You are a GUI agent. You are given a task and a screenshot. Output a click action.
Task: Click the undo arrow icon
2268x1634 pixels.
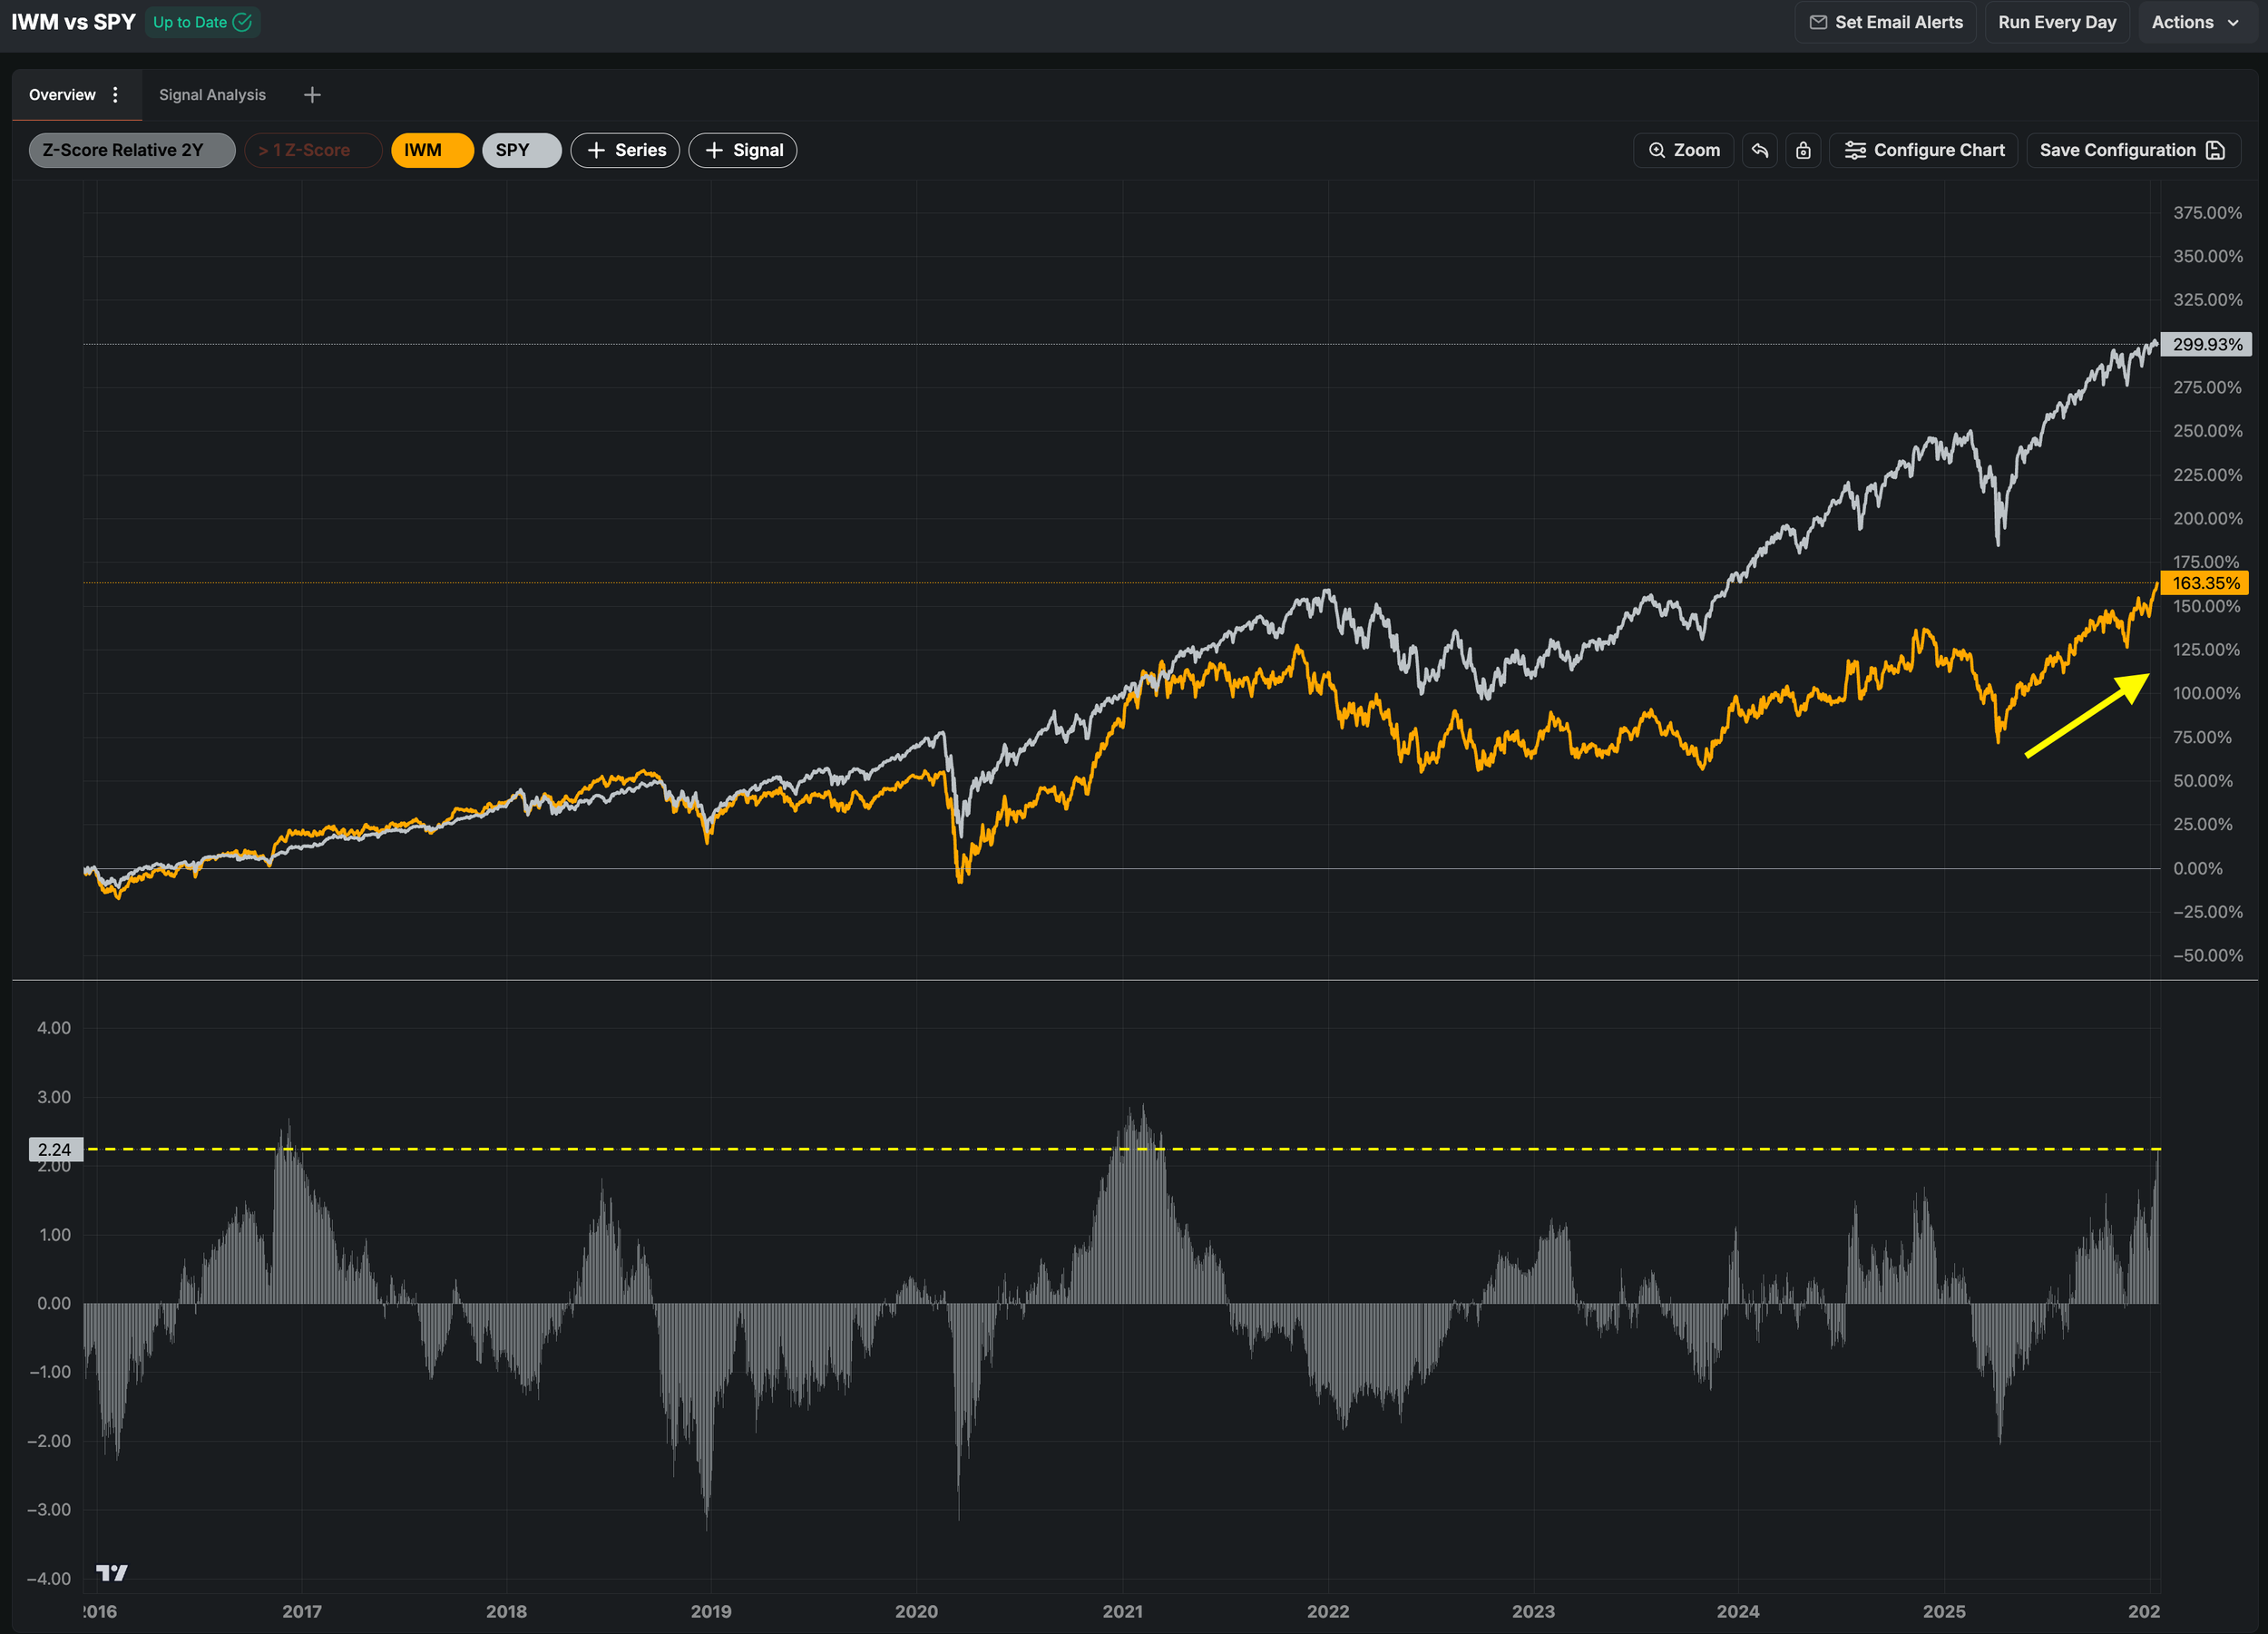coord(1760,150)
